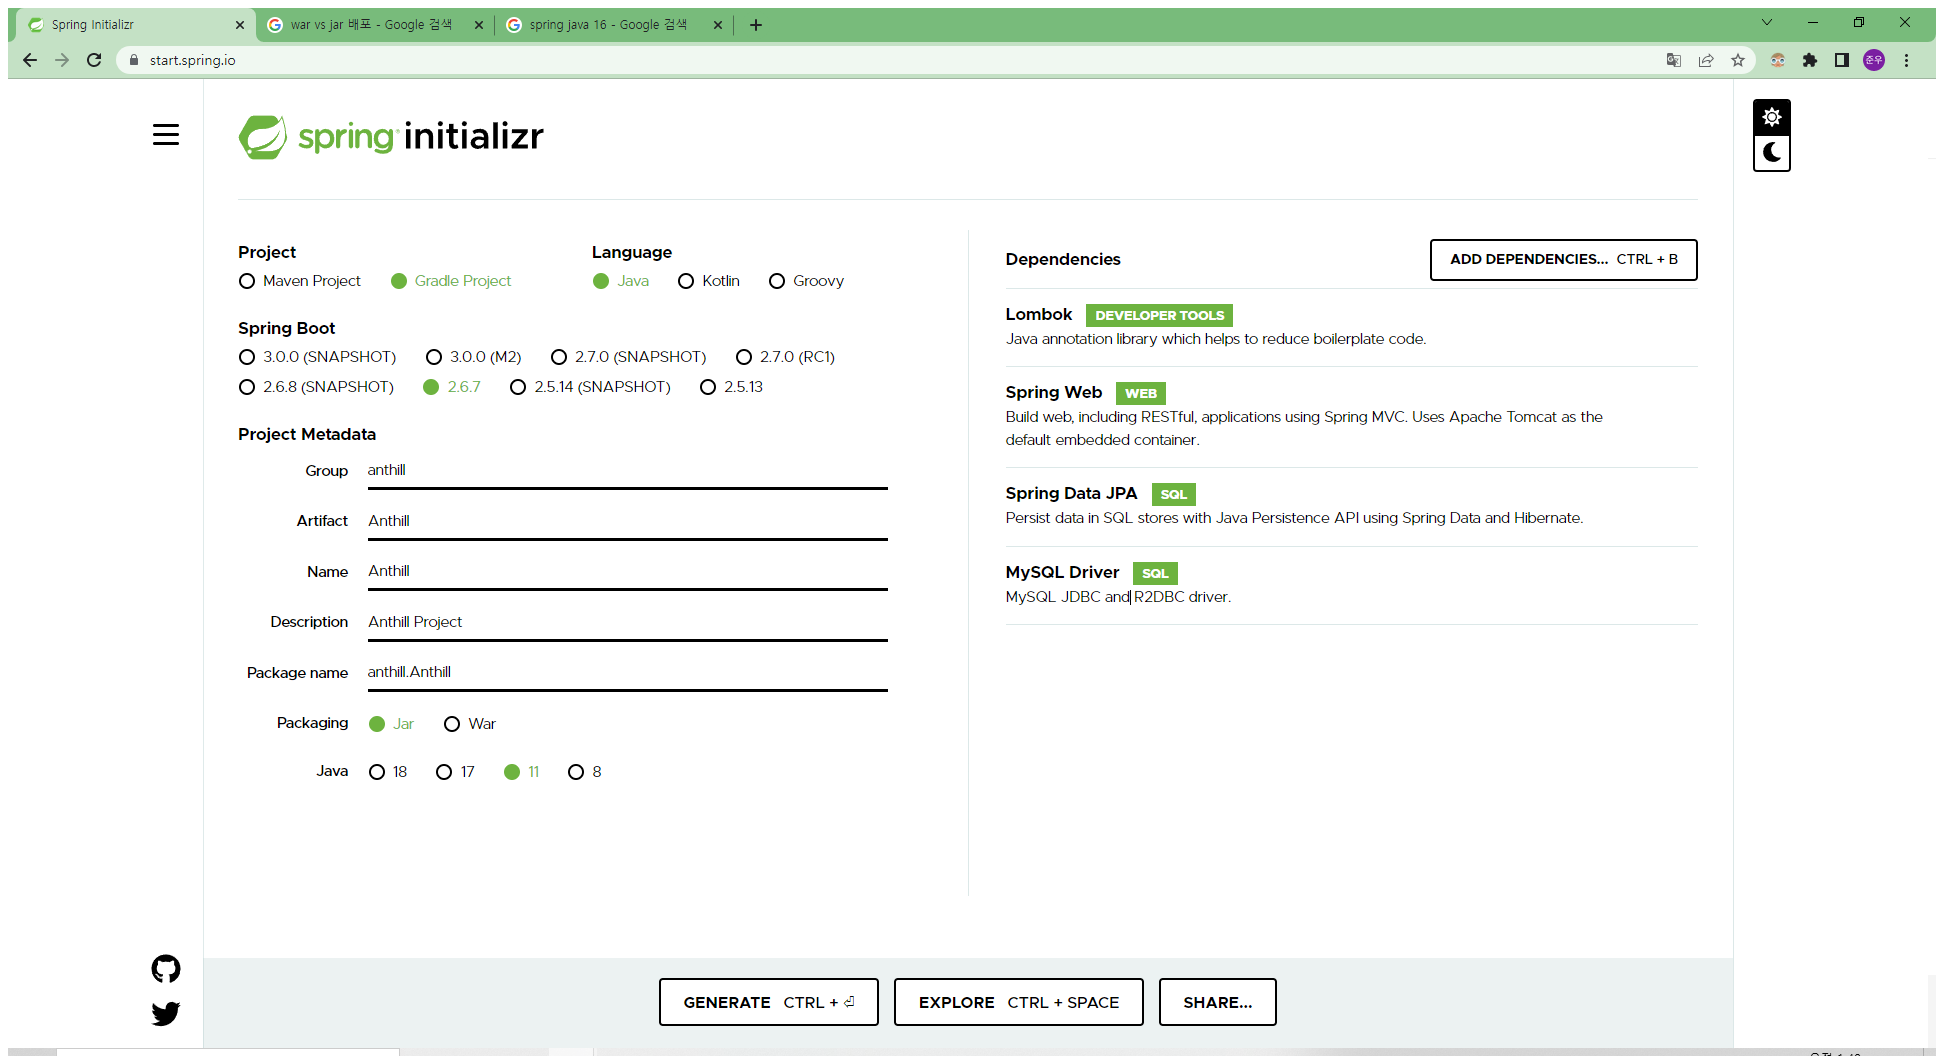Click the Spring Initializr logo
Viewport: 1936px width, 1056px height.
tap(391, 136)
